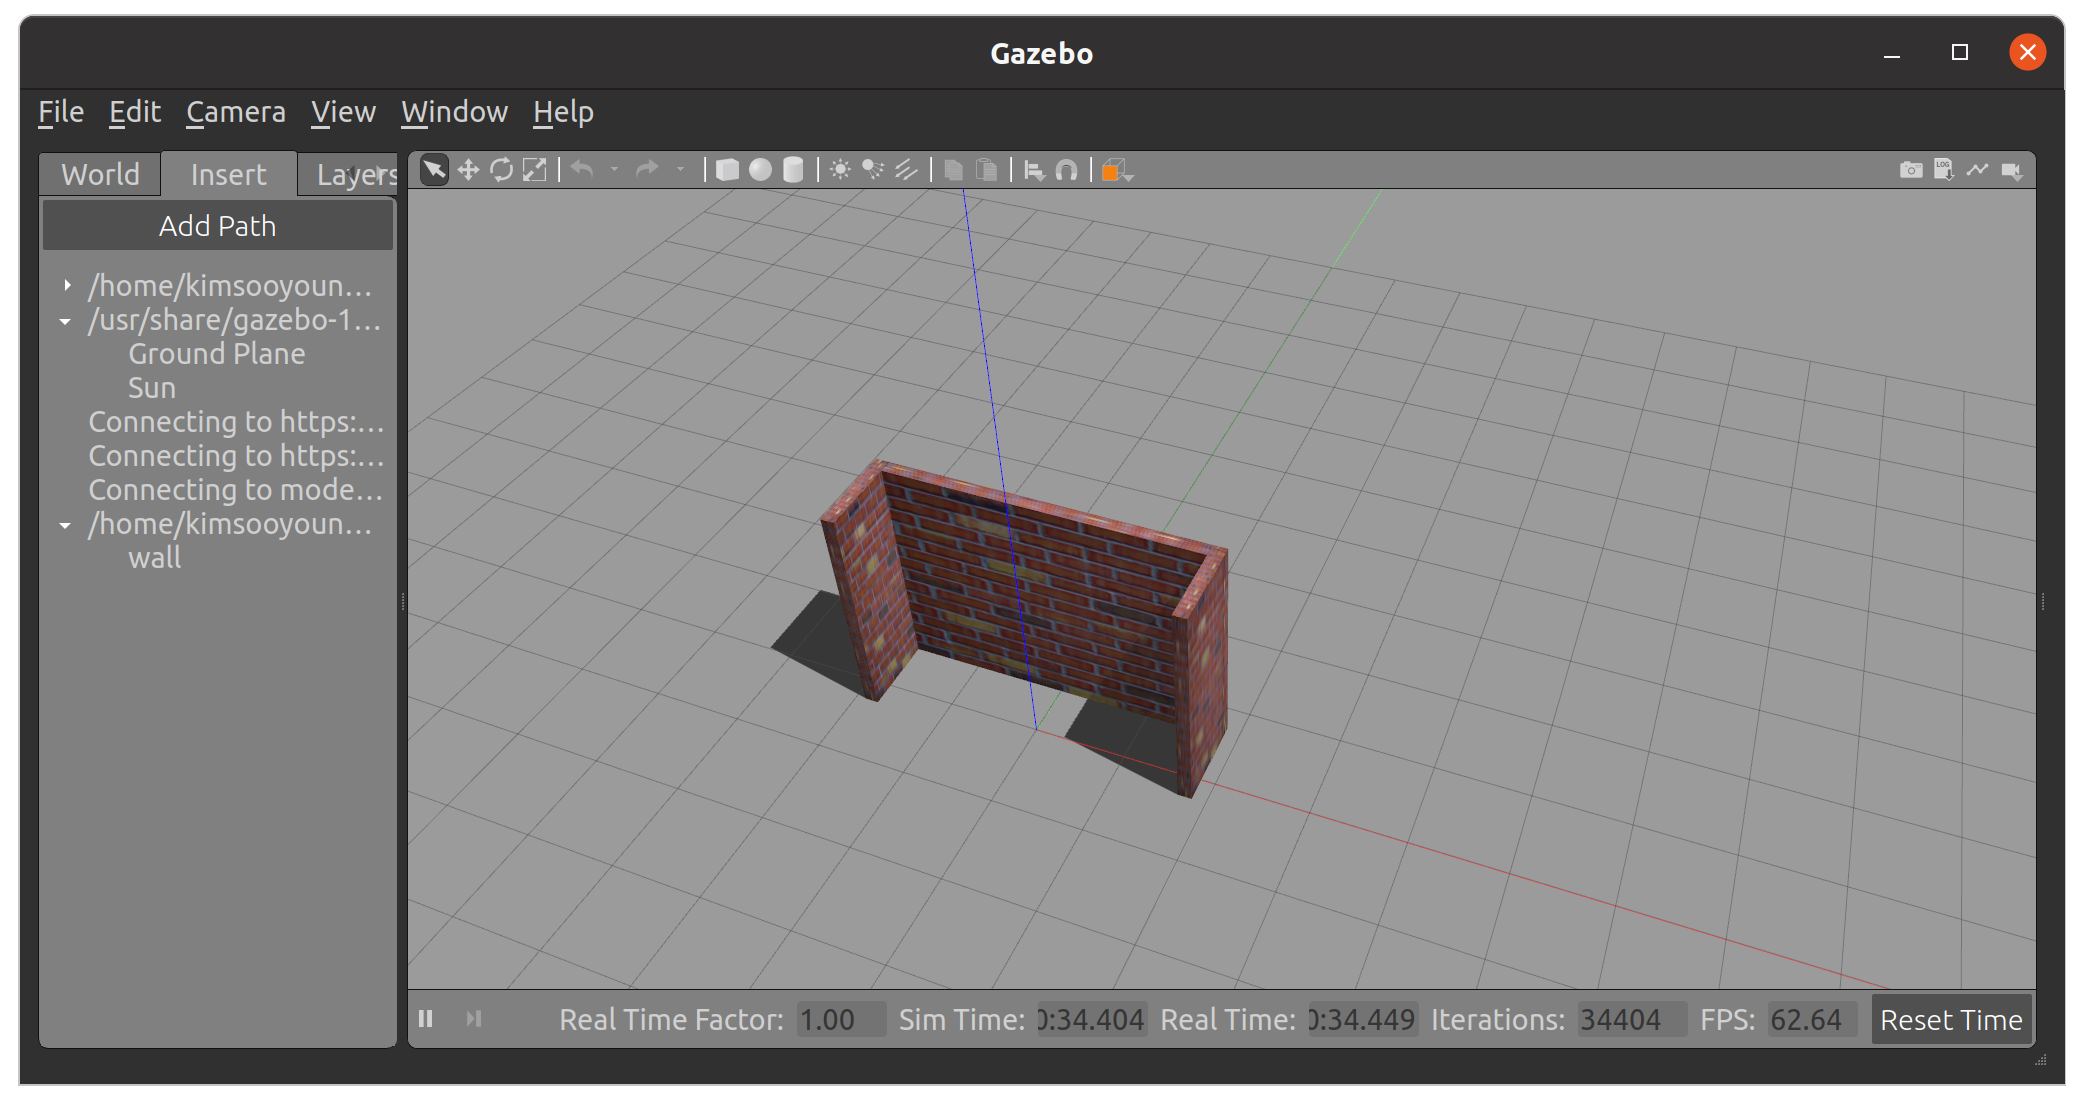Select the Ground Plane model
The width and height of the screenshot is (2085, 1104).
(217, 354)
